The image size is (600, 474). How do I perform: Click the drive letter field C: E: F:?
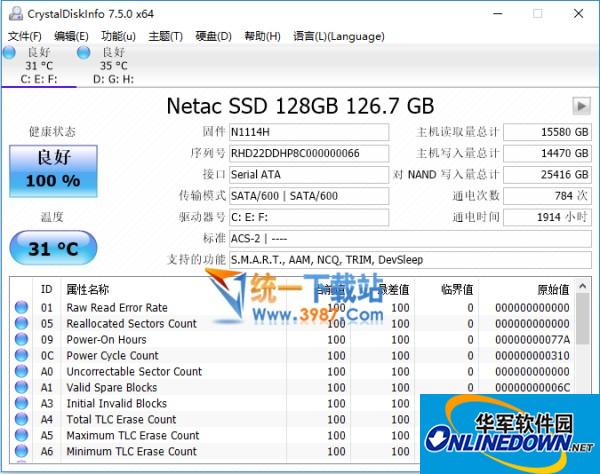[309, 217]
